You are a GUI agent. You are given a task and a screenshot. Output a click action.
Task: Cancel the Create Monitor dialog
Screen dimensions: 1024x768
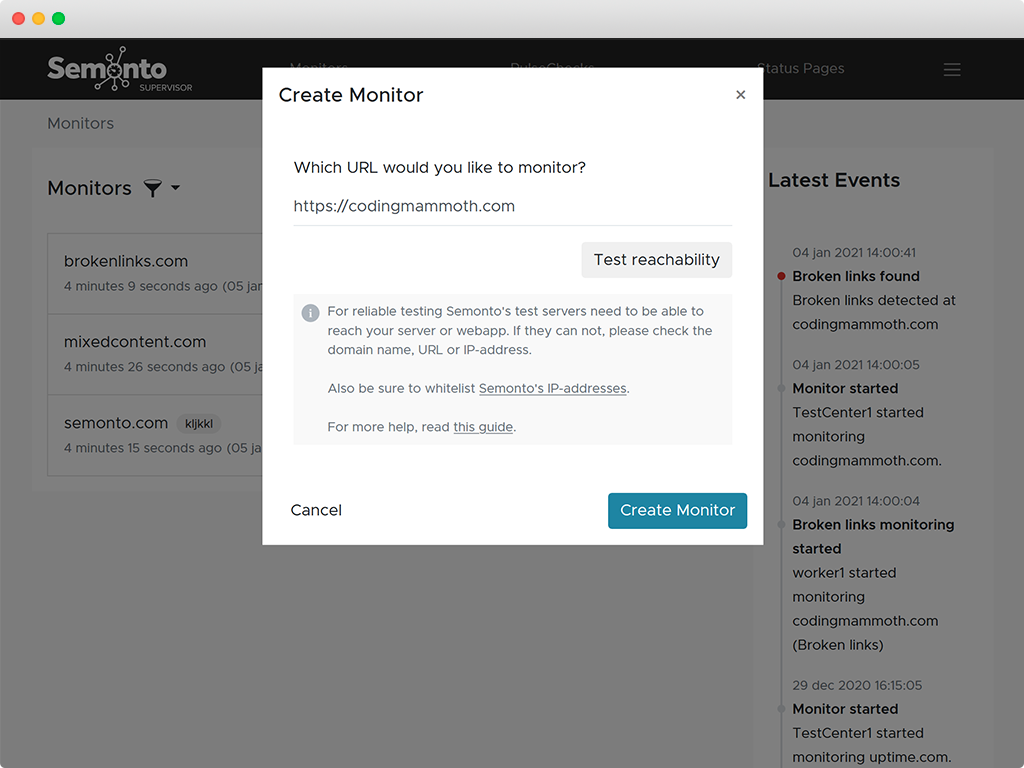tap(316, 510)
